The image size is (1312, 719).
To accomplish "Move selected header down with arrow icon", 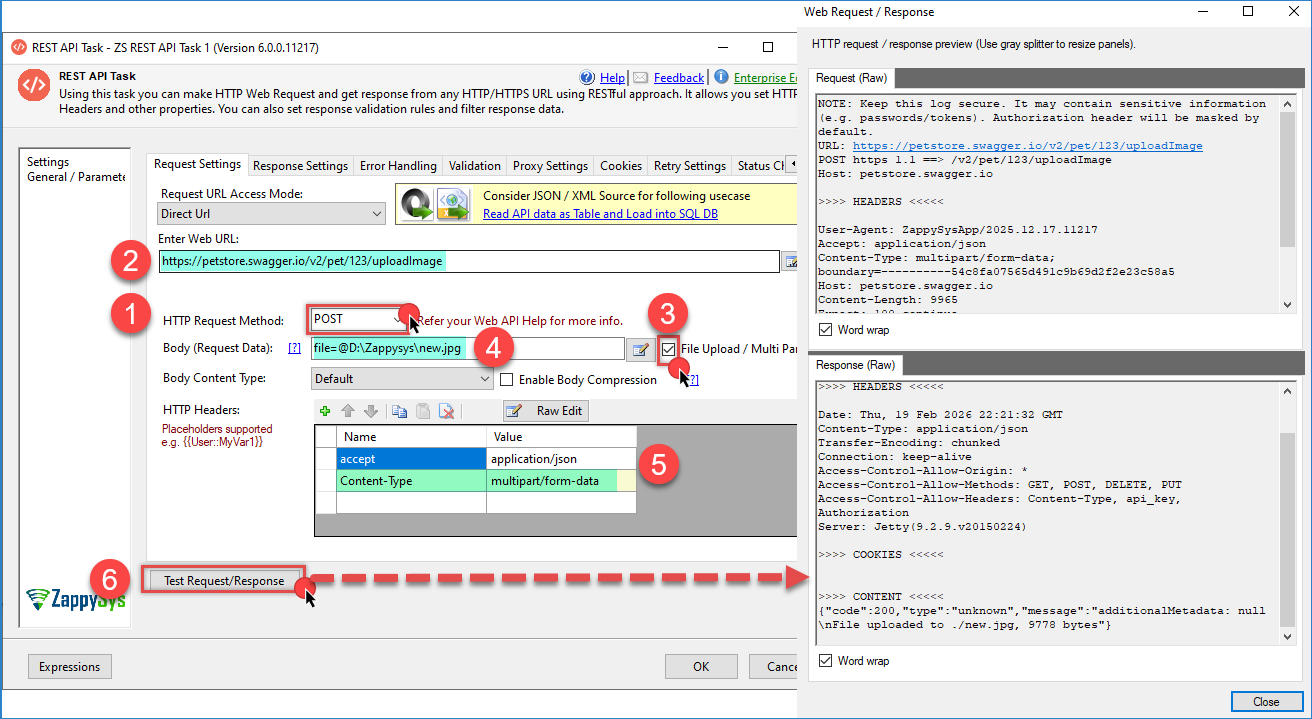I will tap(370, 411).
